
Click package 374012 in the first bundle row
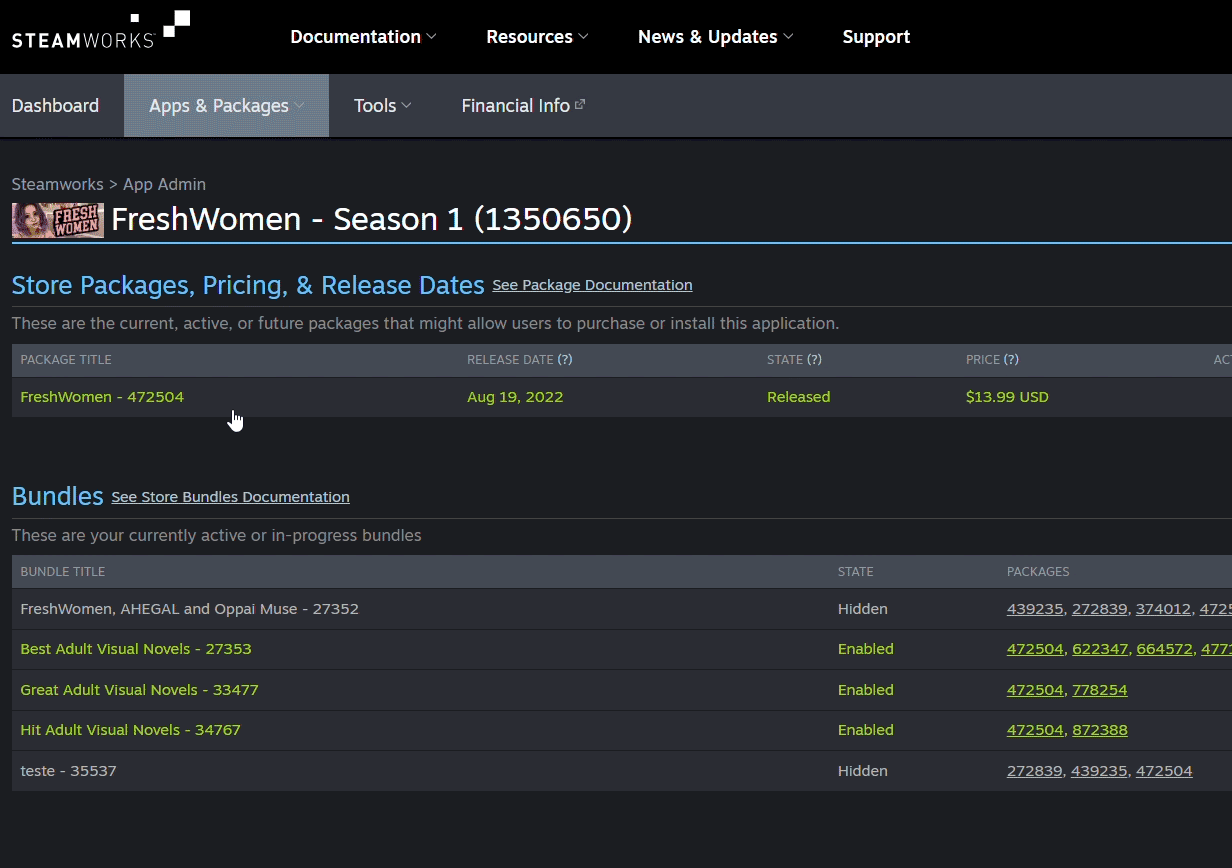(1163, 609)
